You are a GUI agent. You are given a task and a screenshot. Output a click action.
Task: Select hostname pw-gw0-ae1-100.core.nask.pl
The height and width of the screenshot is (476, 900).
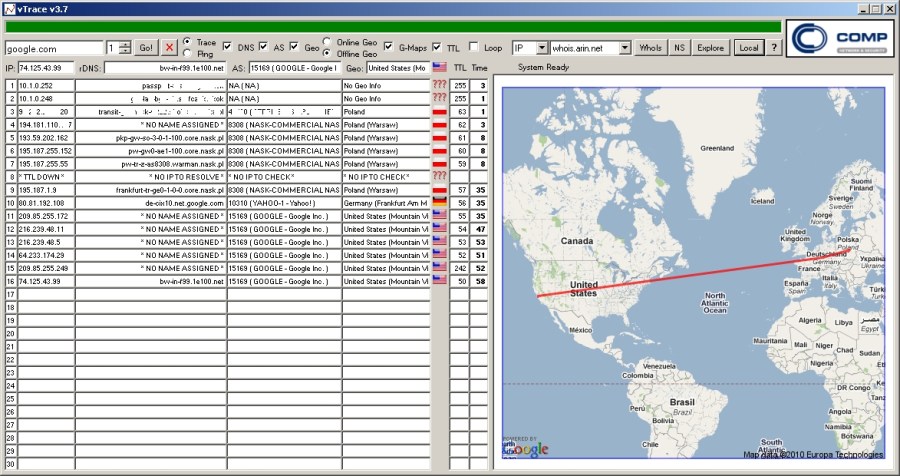point(151,151)
